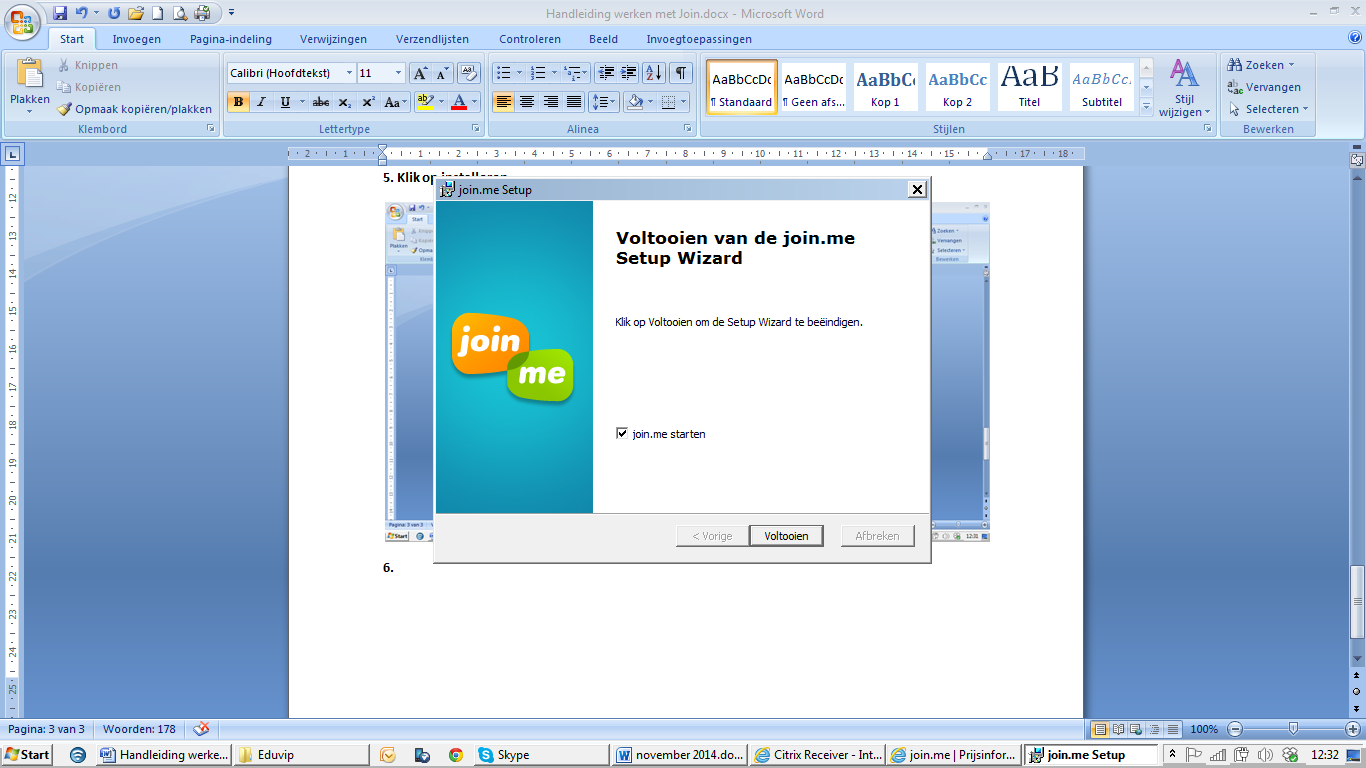1366x768 pixels.
Task: Open november 2014 document in taskbar
Action: click(680, 755)
